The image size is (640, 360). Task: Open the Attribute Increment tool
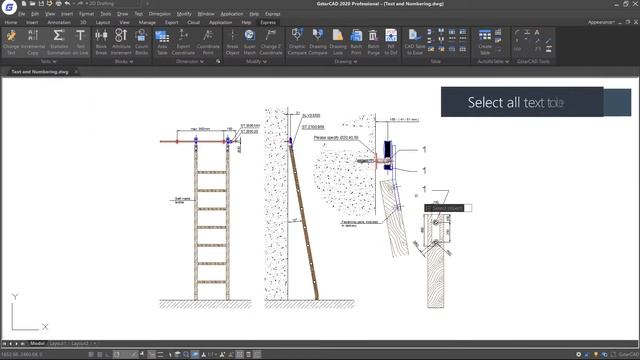pos(121,42)
